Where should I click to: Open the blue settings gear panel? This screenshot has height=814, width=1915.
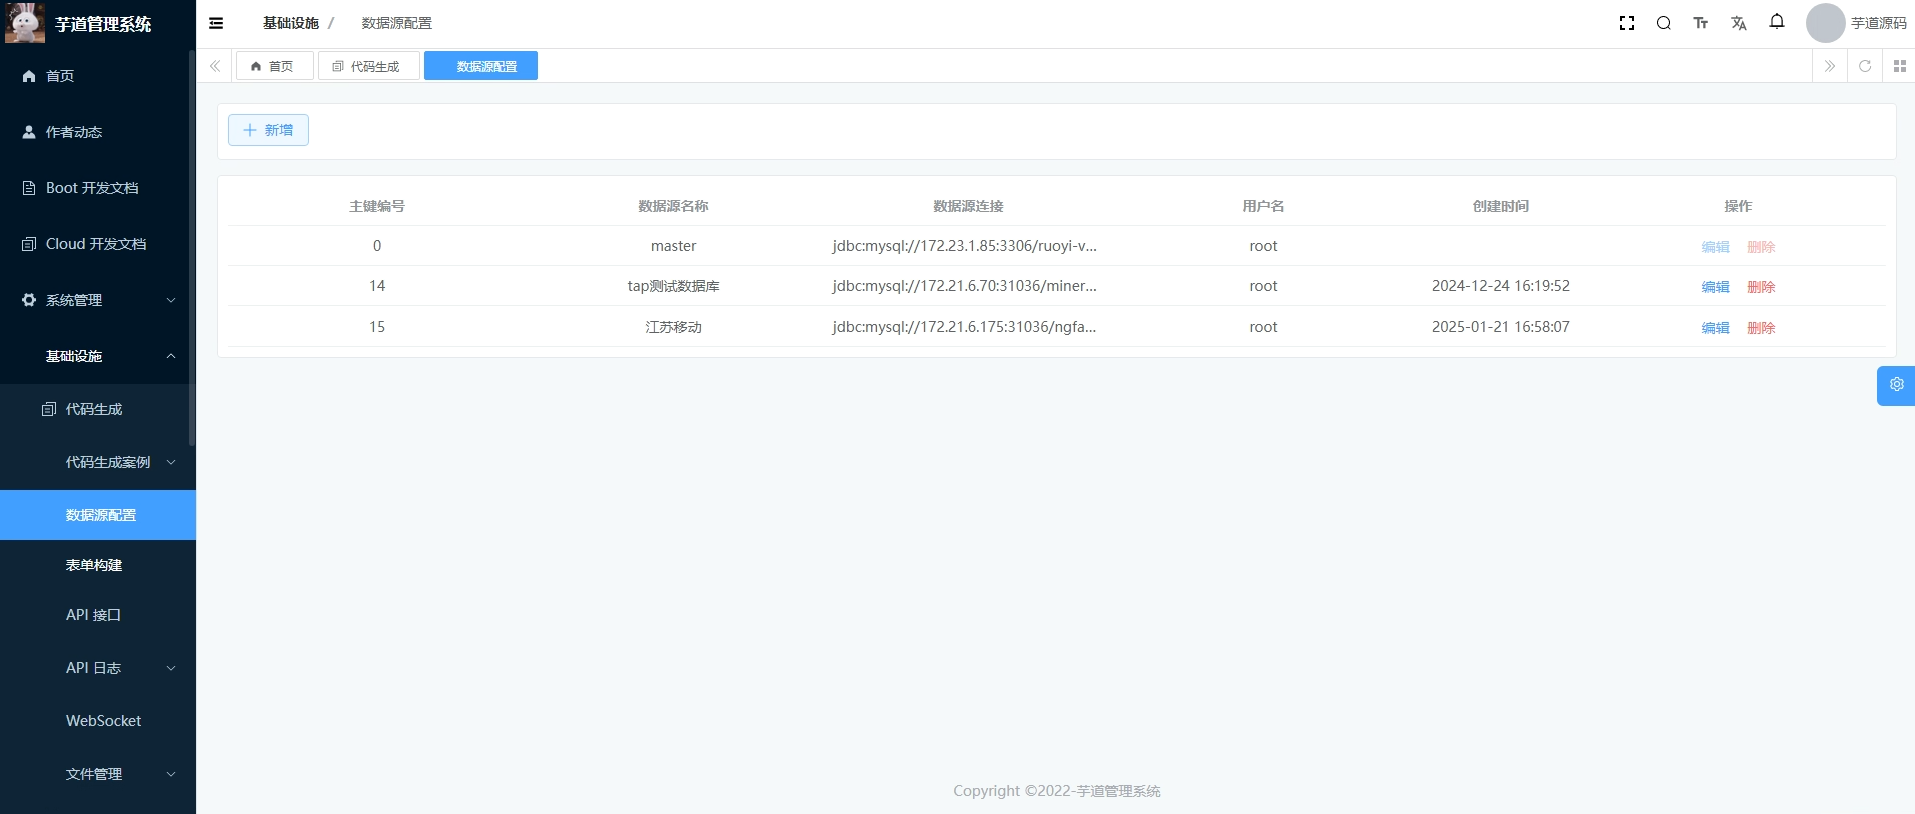coord(1895,385)
